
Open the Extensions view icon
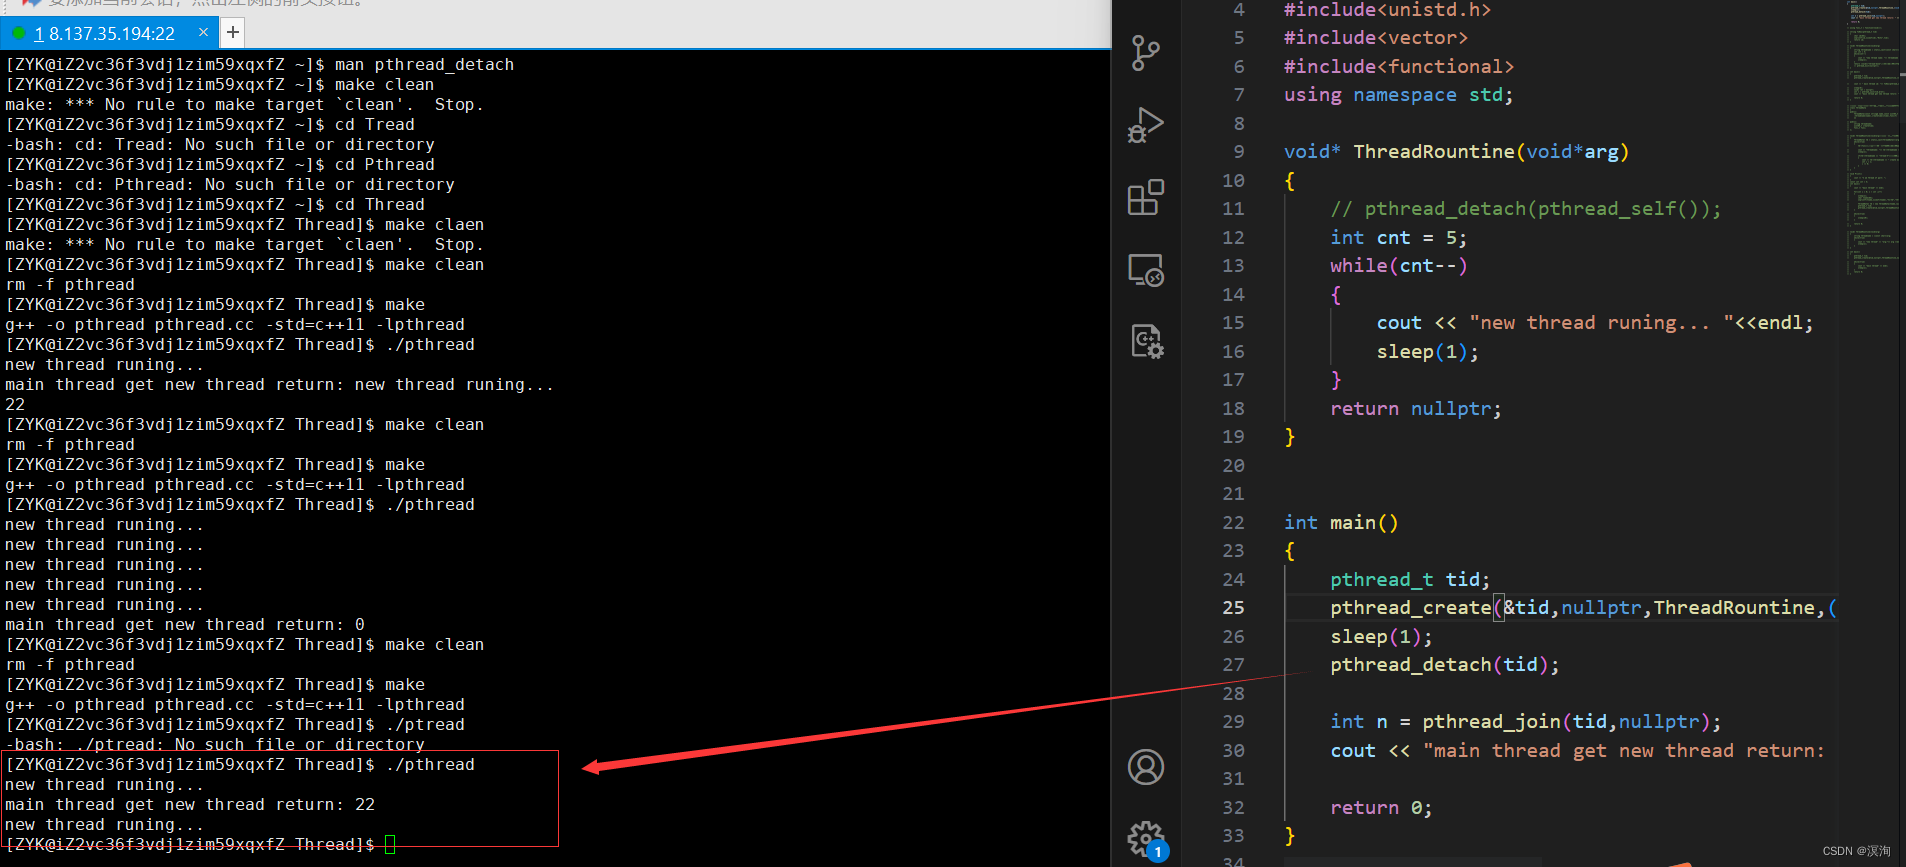pos(1146,197)
